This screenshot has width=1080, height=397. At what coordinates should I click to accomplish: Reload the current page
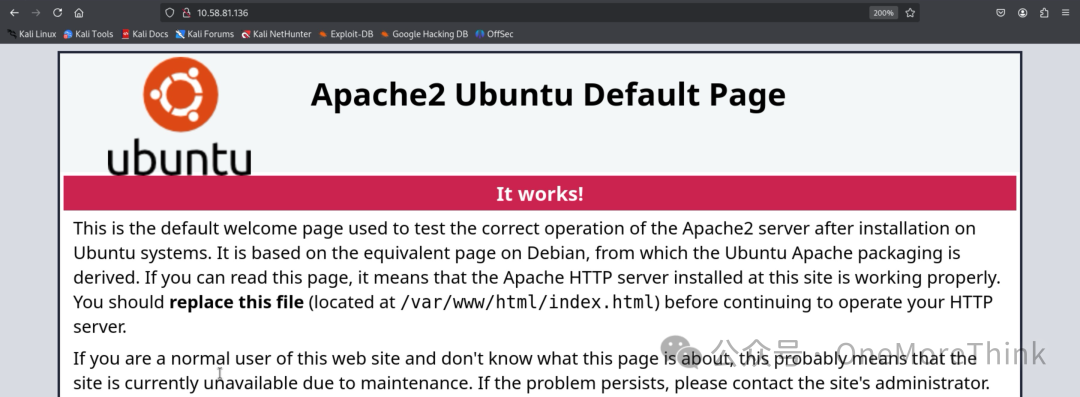pyautogui.click(x=57, y=12)
